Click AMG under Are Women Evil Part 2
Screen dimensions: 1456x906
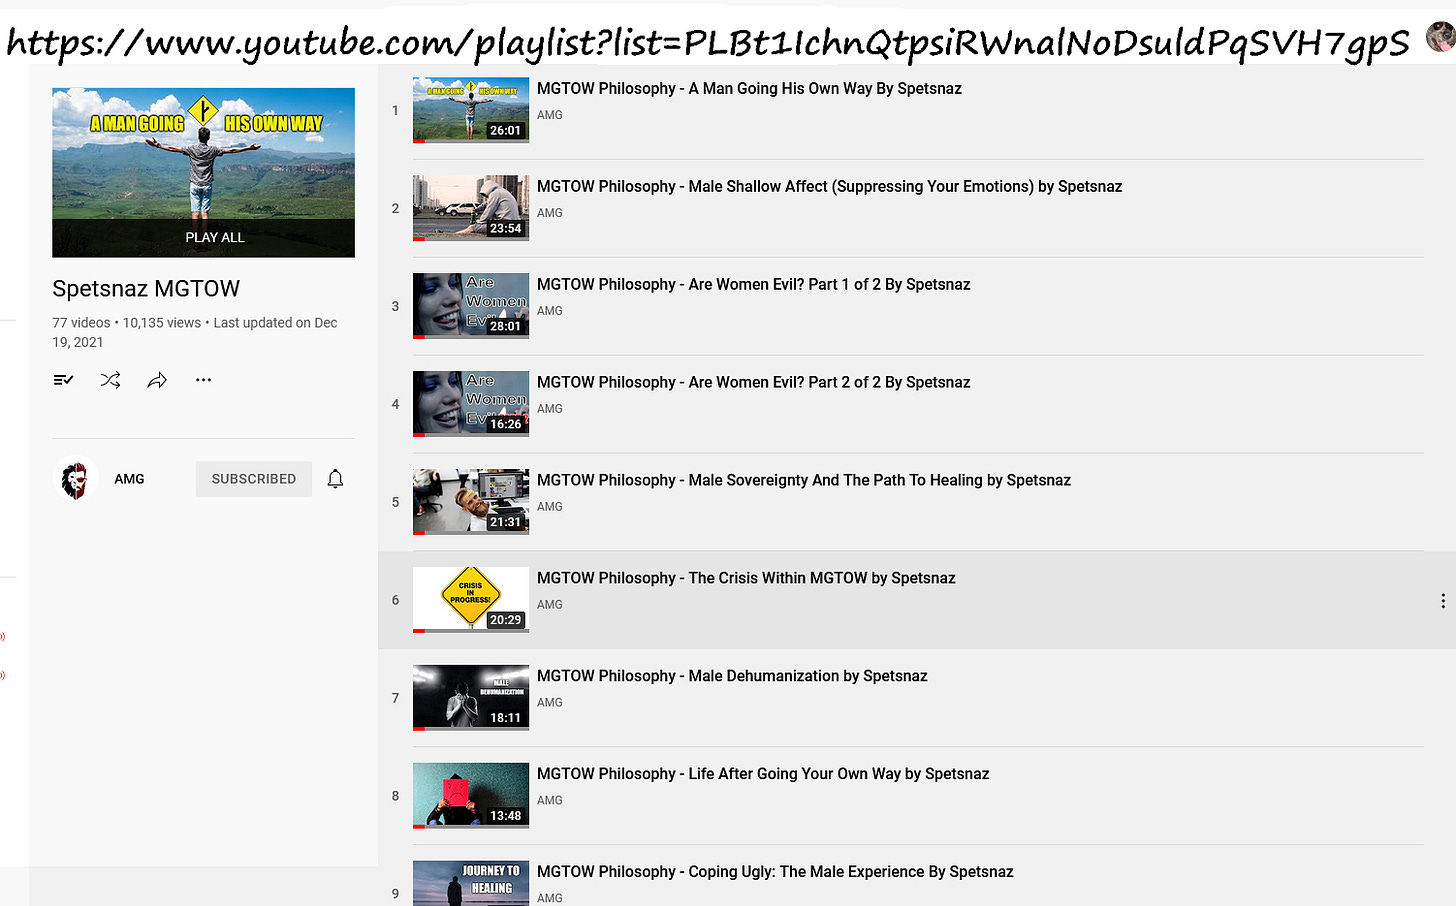tap(550, 409)
